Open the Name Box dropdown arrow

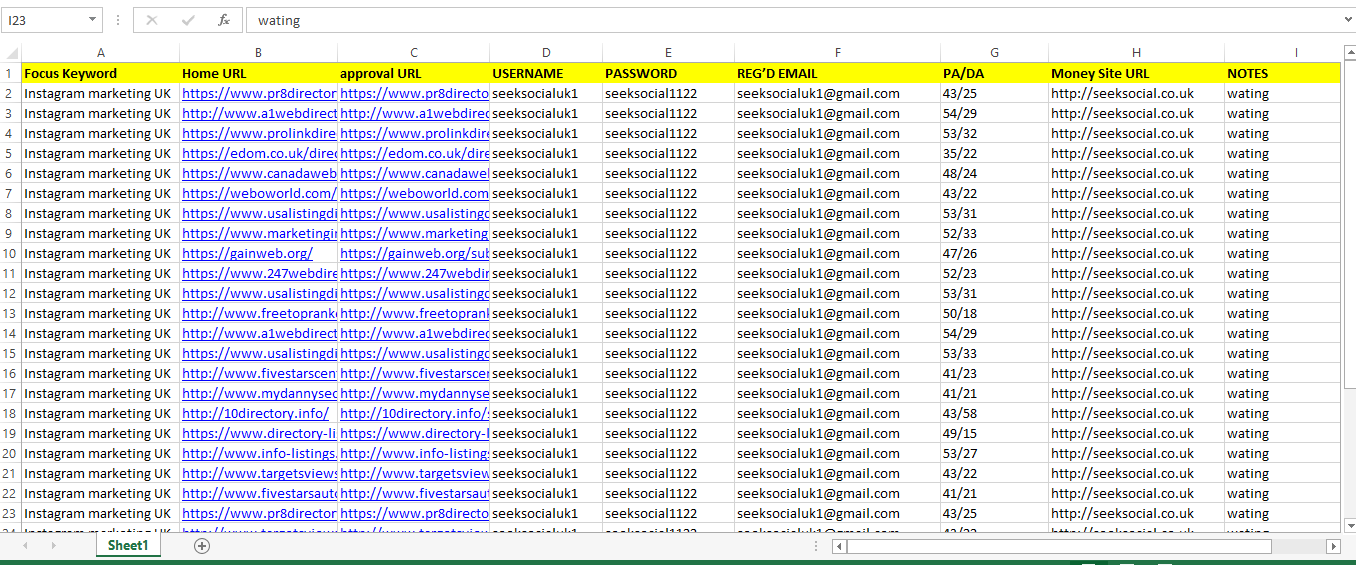tap(93, 20)
